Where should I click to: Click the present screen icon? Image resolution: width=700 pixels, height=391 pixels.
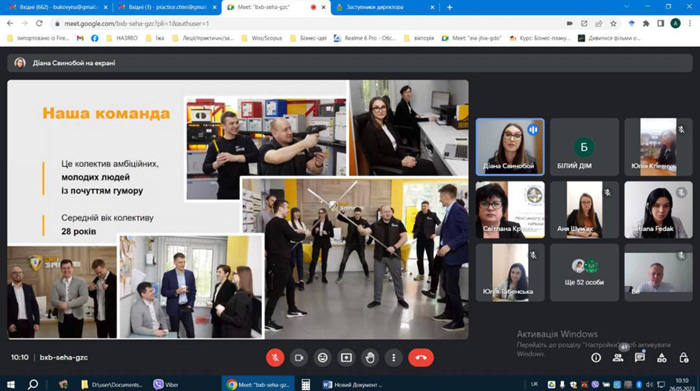point(346,358)
